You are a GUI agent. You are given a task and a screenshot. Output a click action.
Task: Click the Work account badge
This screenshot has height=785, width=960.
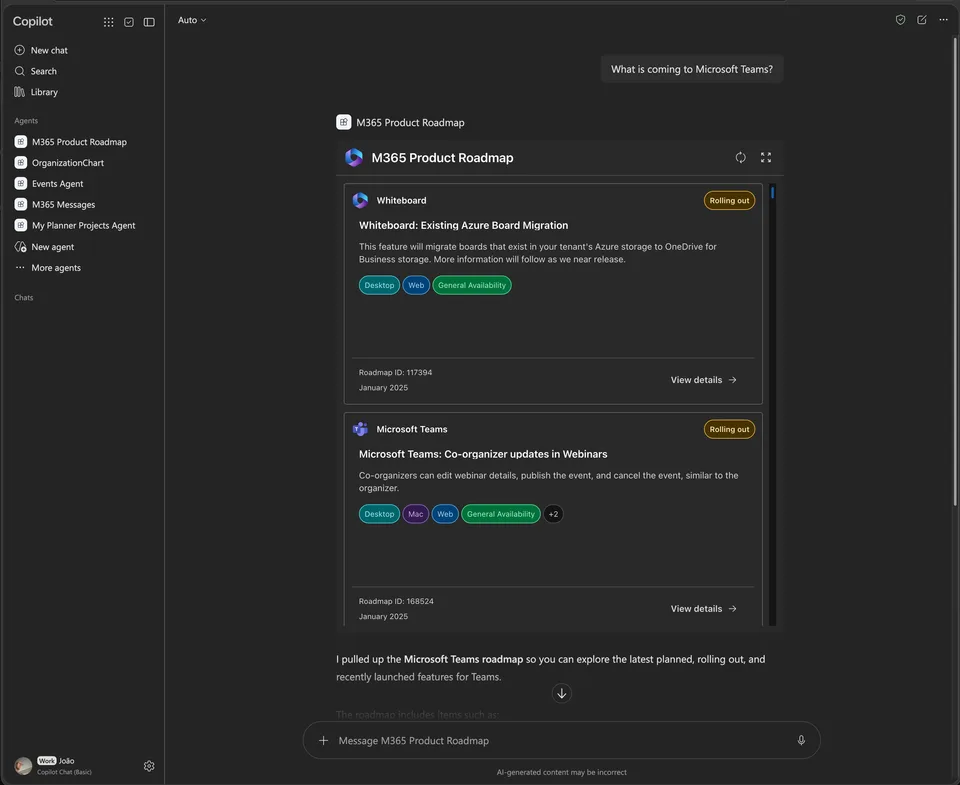click(x=47, y=761)
